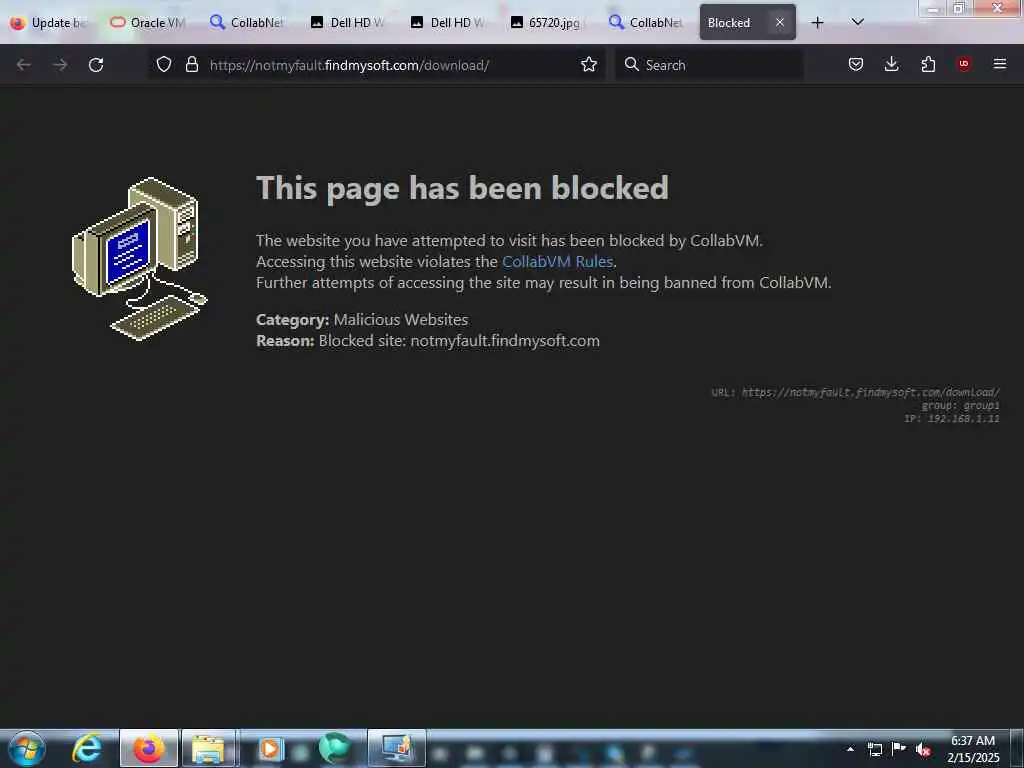This screenshot has height=768, width=1024.
Task: Switch to the Oracle VM tab
Action: click(149, 23)
